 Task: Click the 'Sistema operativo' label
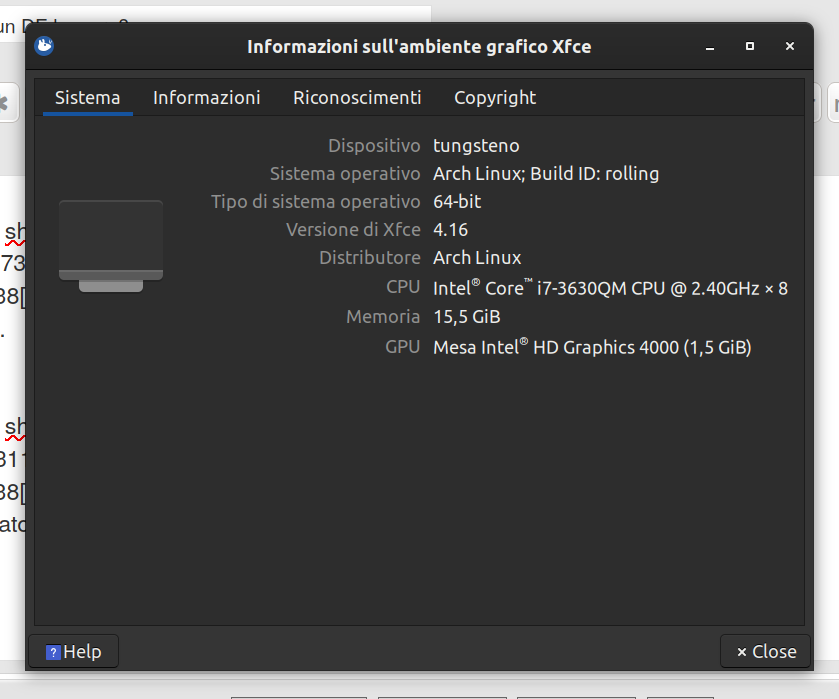pos(345,174)
